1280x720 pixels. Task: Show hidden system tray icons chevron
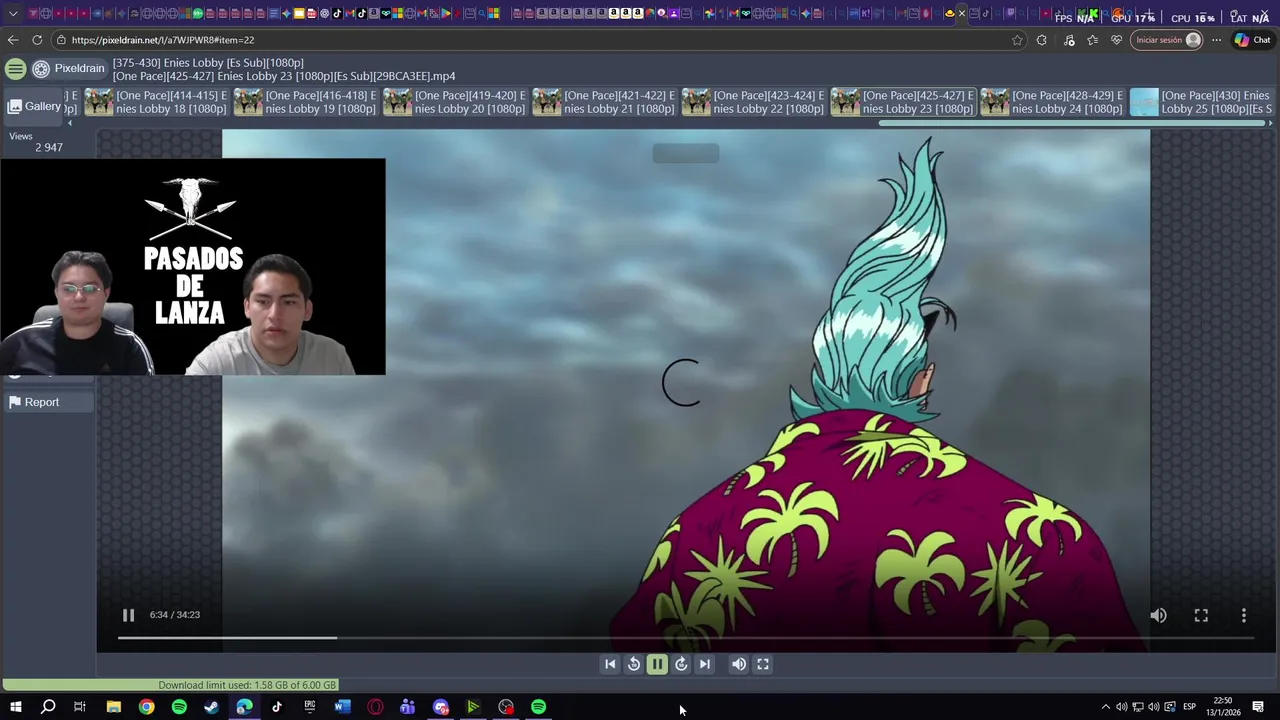[x=1105, y=707]
